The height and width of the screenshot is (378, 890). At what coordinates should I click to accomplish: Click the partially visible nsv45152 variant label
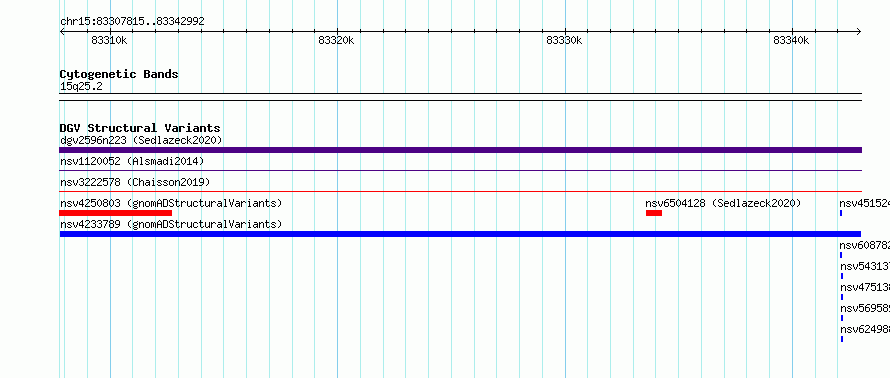(864, 203)
